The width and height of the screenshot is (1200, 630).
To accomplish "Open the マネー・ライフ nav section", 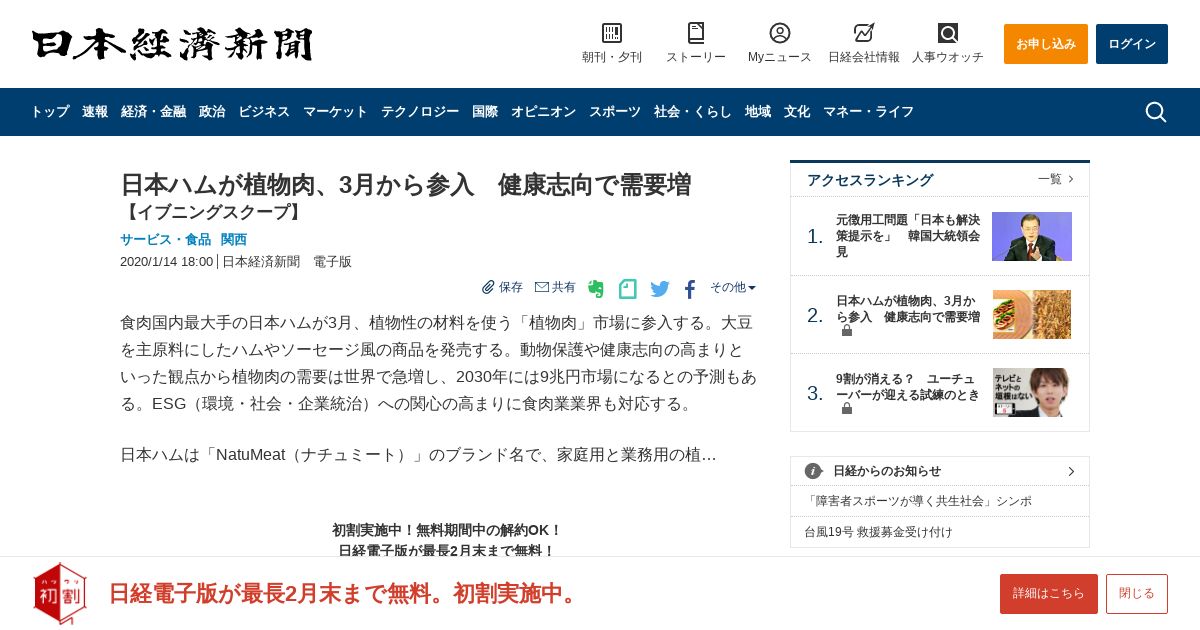I will pyautogui.click(x=868, y=112).
